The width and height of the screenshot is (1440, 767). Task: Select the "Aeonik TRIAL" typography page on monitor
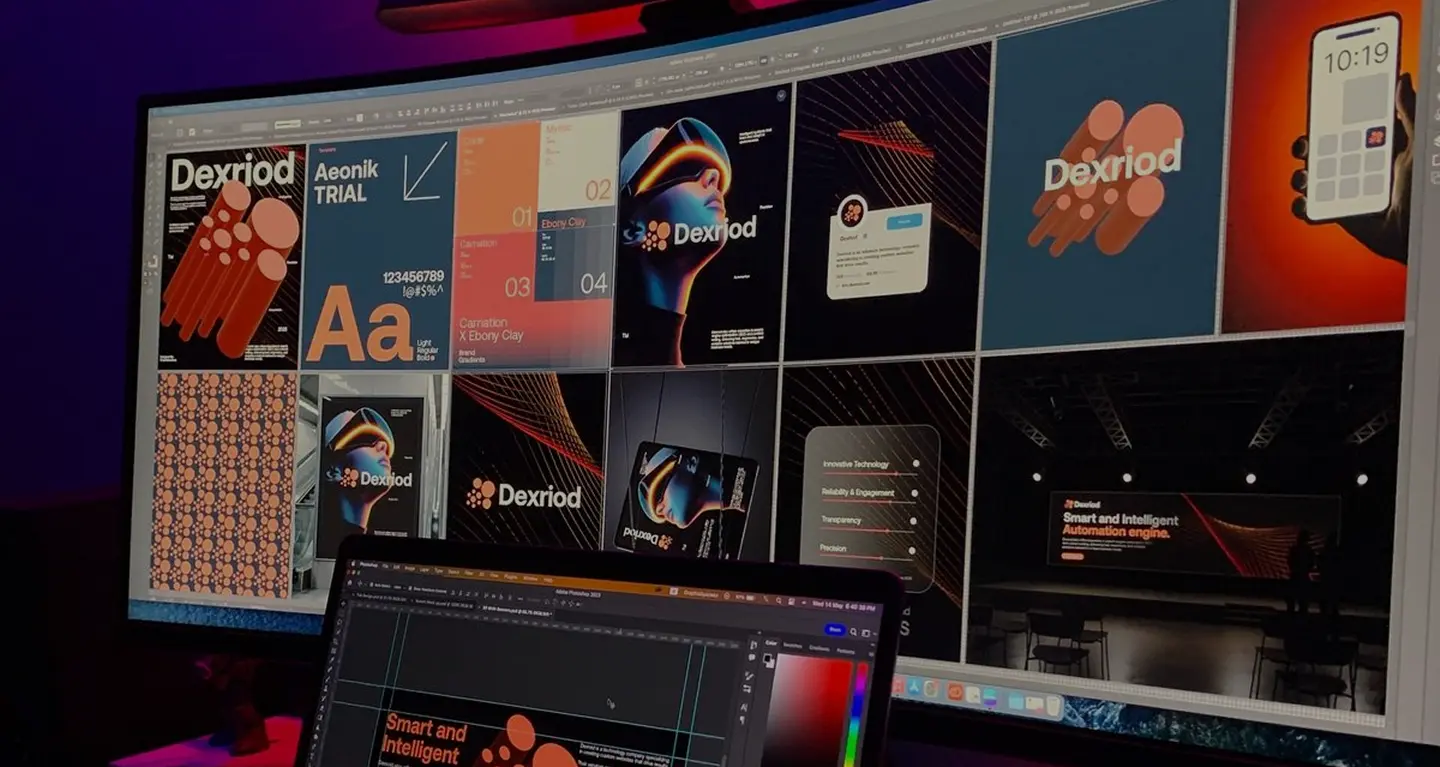tap(379, 254)
